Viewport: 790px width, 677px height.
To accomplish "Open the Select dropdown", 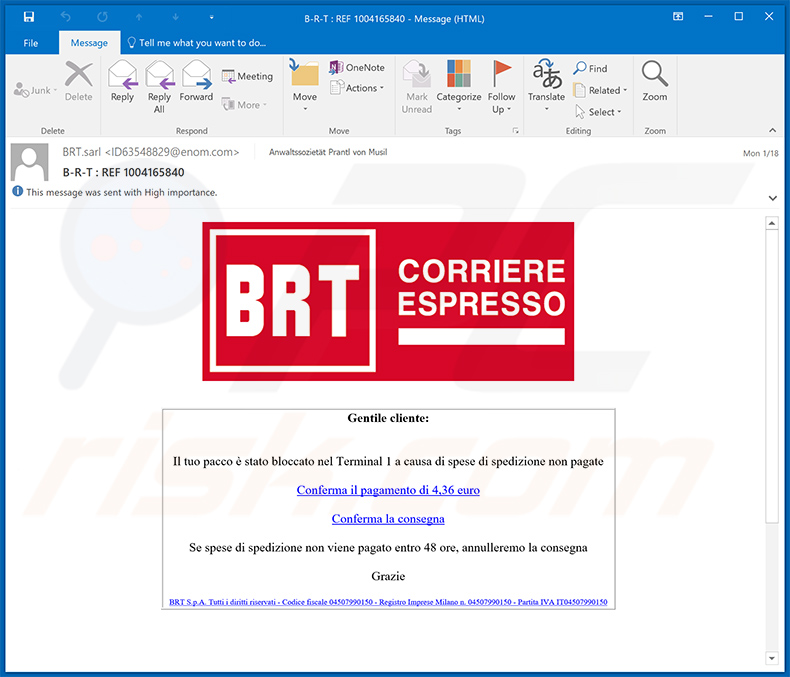I will (x=599, y=112).
